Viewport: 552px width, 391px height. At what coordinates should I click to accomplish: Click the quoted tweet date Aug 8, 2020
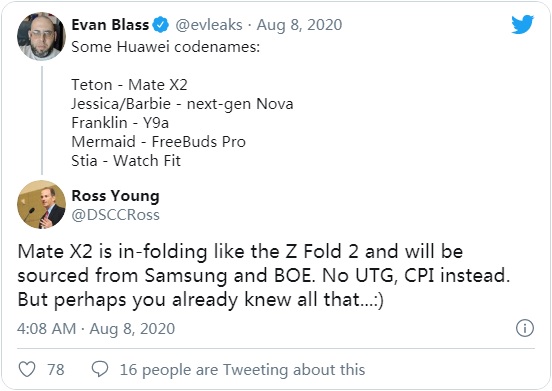[x=299, y=25]
